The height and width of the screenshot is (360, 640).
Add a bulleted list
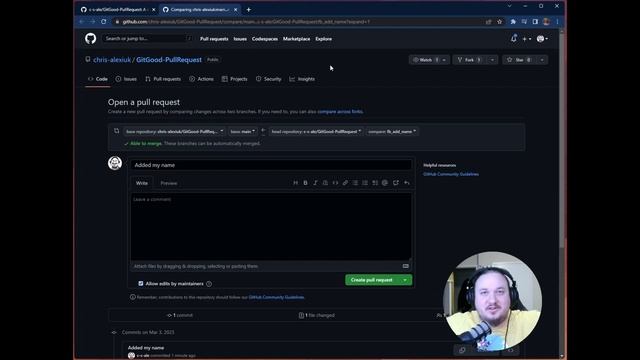(355, 183)
